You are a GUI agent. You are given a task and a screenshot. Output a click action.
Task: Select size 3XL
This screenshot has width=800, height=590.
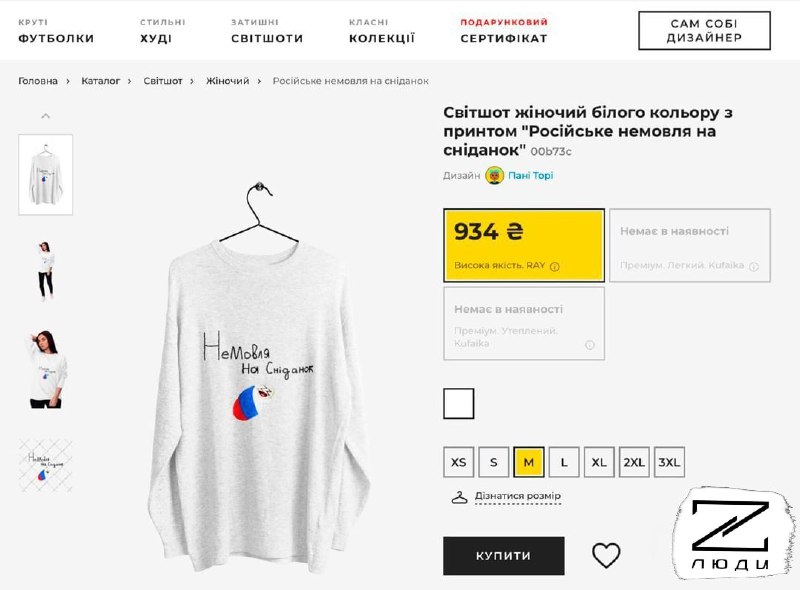tap(668, 462)
